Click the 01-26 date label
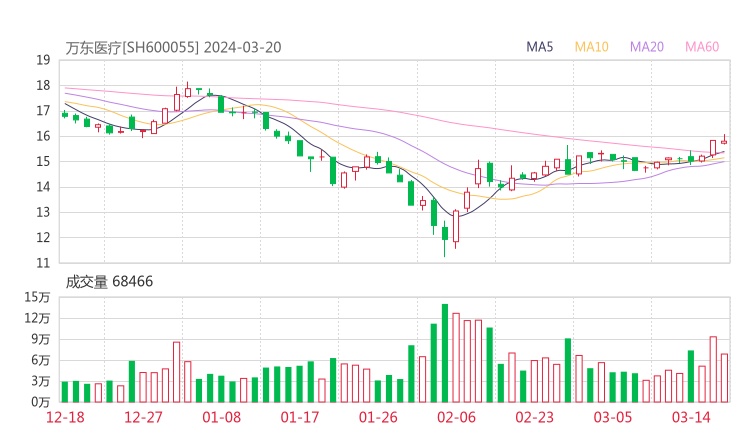The width and height of the screenshot is (740, 440). click(378, 417)
